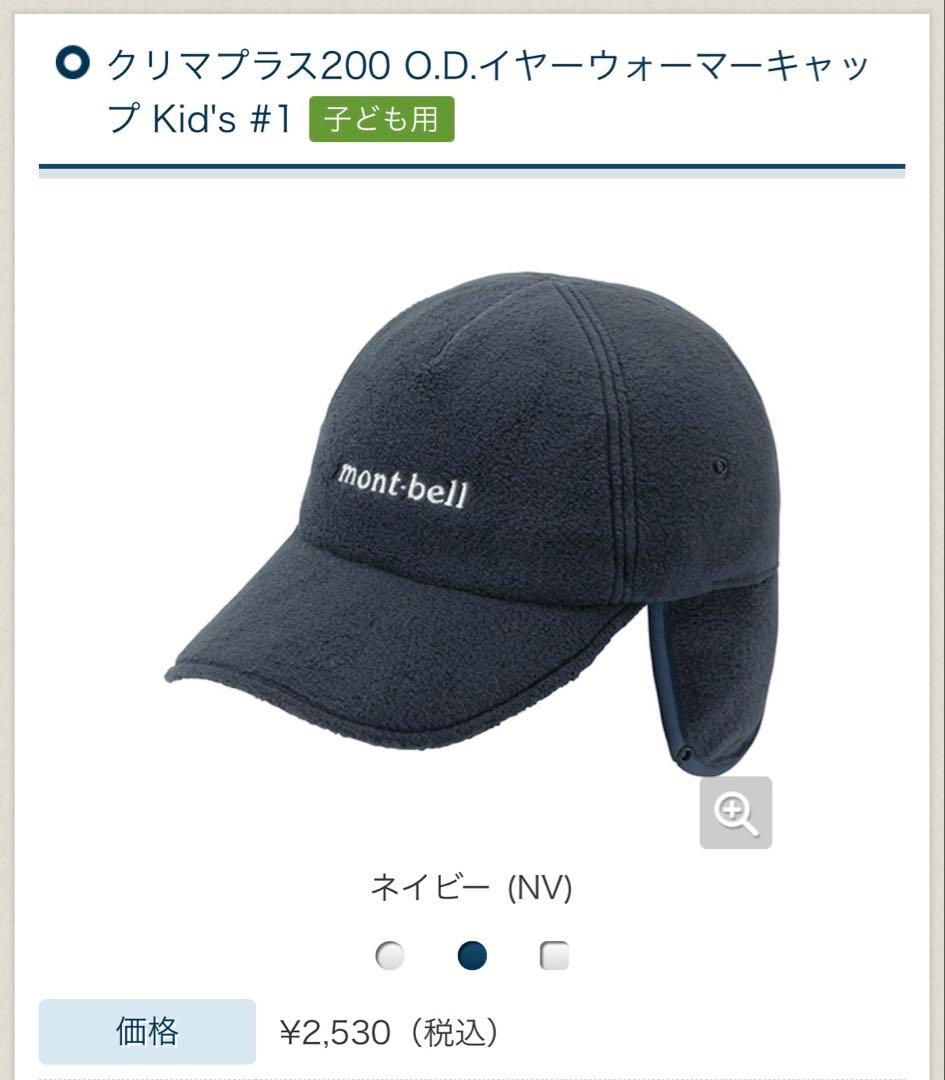Image resolution: width=945 pixels, height=1080 pixels.
Task: Select the 価格 label tab
Action: coord(147,1032)
